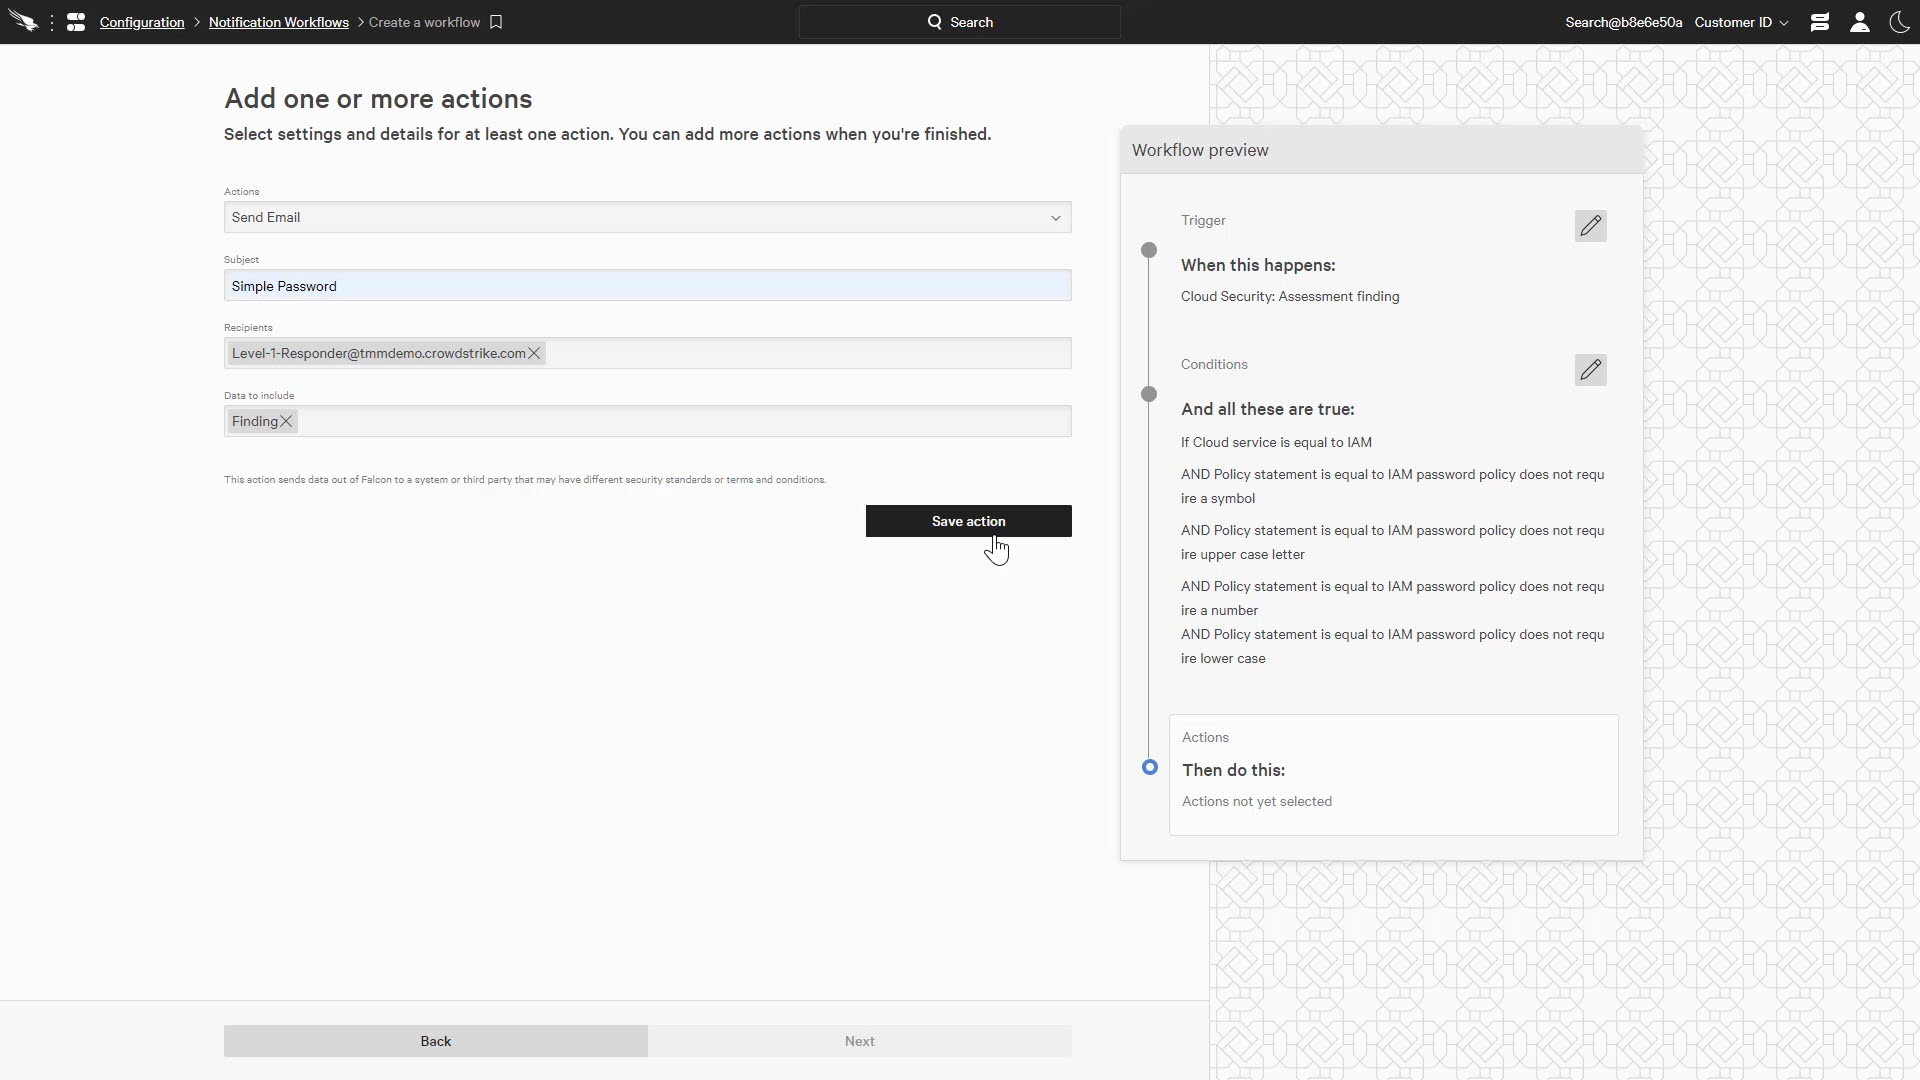1920x1080 pixels.
Task: Expand the Customer ID dropdown
Action: (1741, 22)
